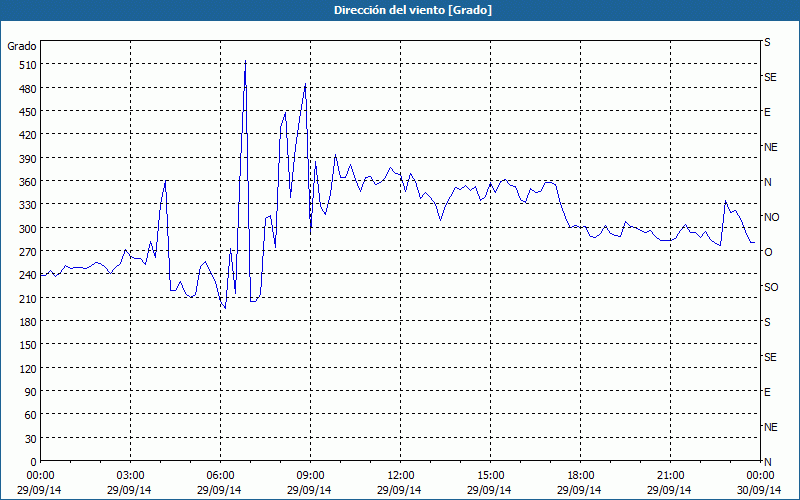The height and width of the screenshot is (500, 800).
Task: Click the 270 degree tick label
Action: pos(28,252)
